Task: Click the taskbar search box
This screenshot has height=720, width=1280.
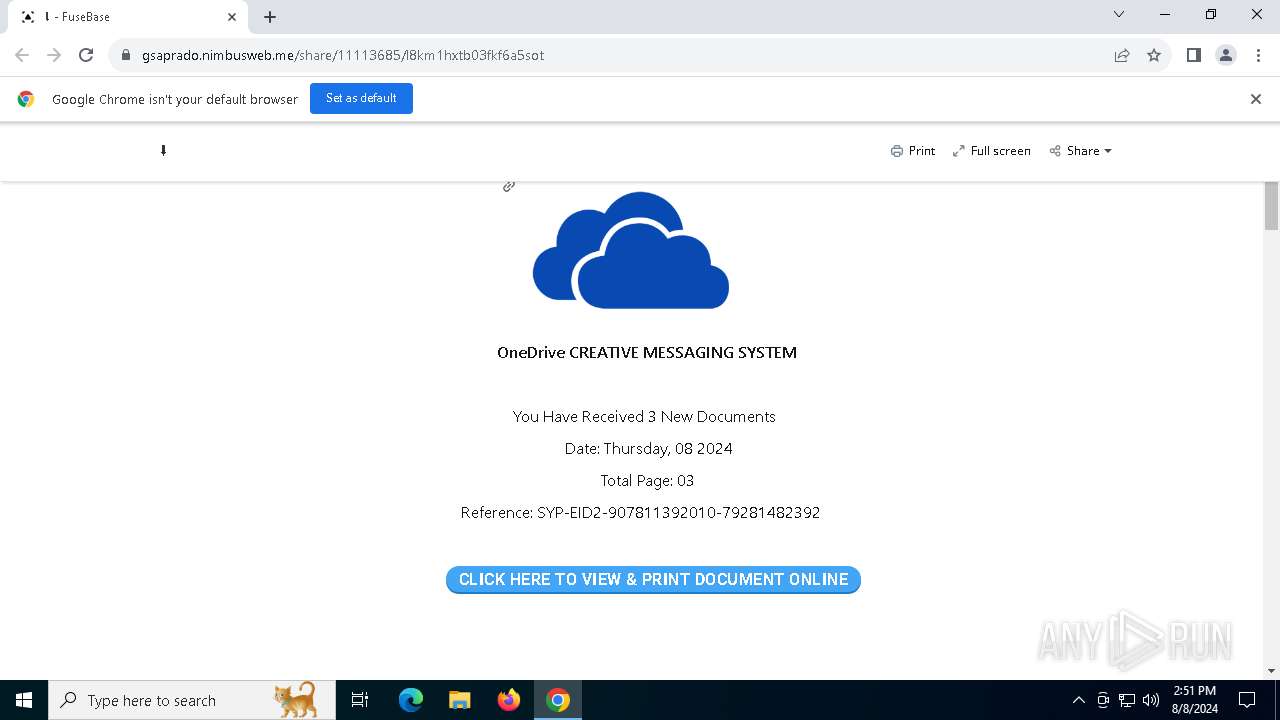Action: [192, 700]
